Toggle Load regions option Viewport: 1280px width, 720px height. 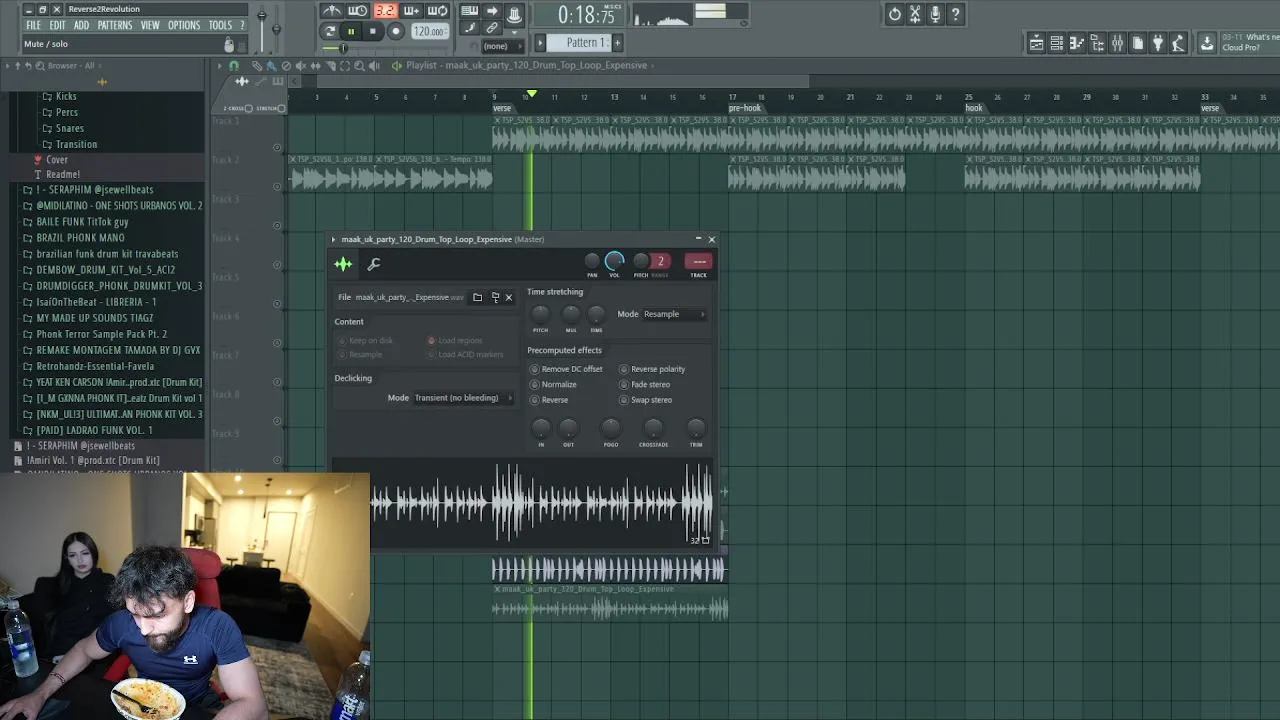[455, 340]
